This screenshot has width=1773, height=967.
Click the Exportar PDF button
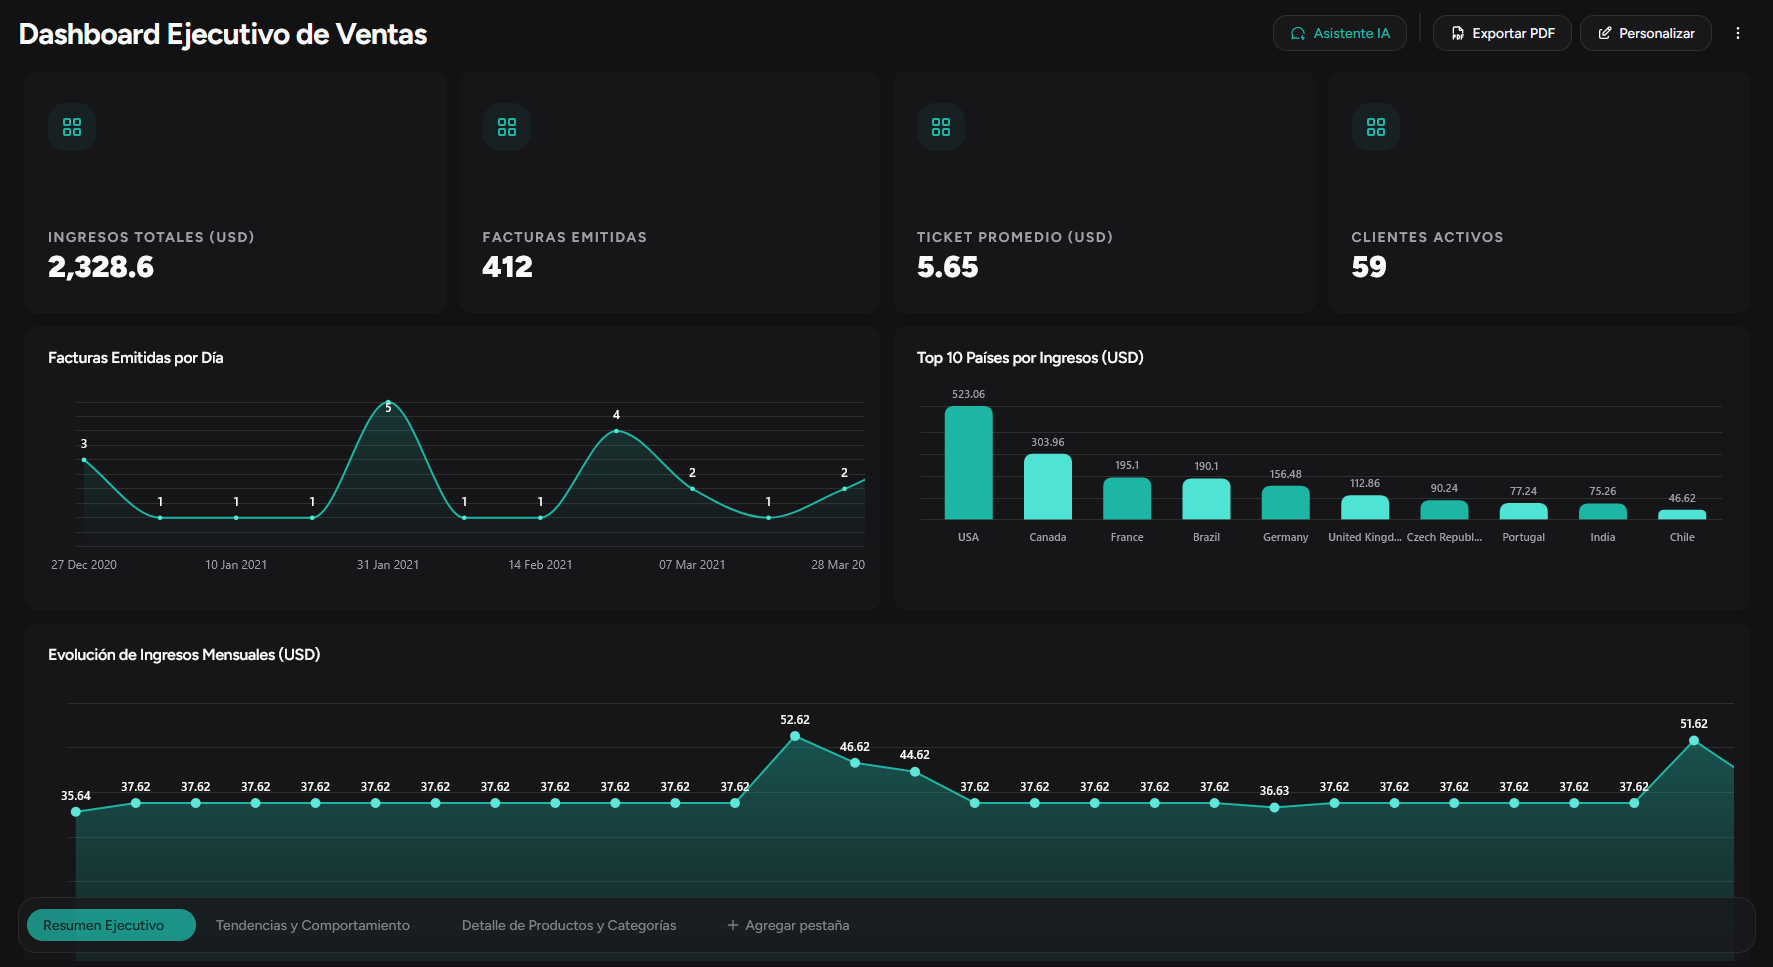(1502, 33)
